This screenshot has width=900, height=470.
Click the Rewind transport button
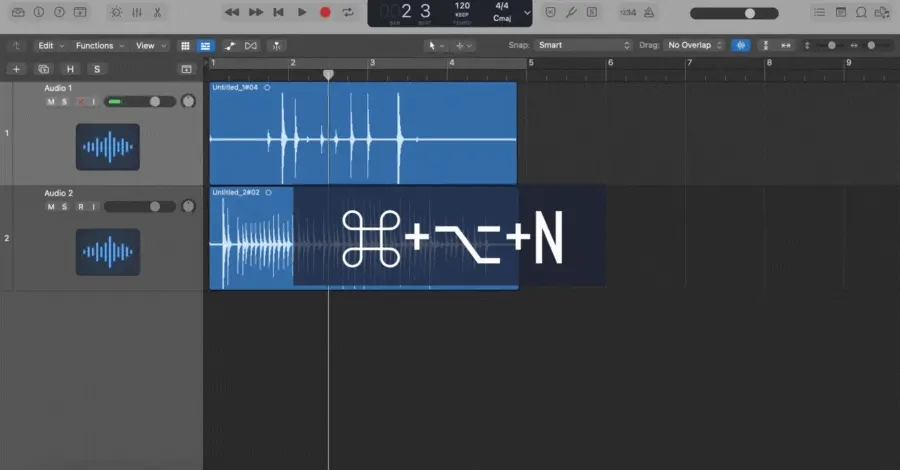point(232,12)
